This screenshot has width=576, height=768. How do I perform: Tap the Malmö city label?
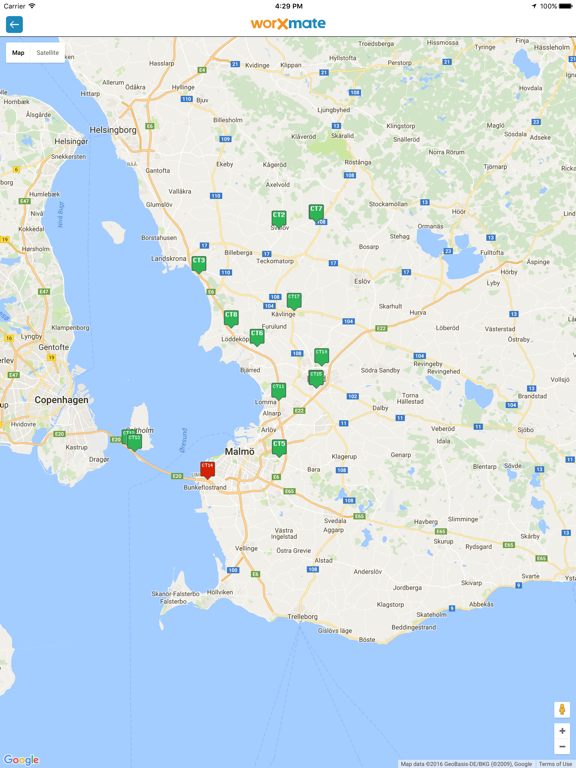tap(240, 452)
